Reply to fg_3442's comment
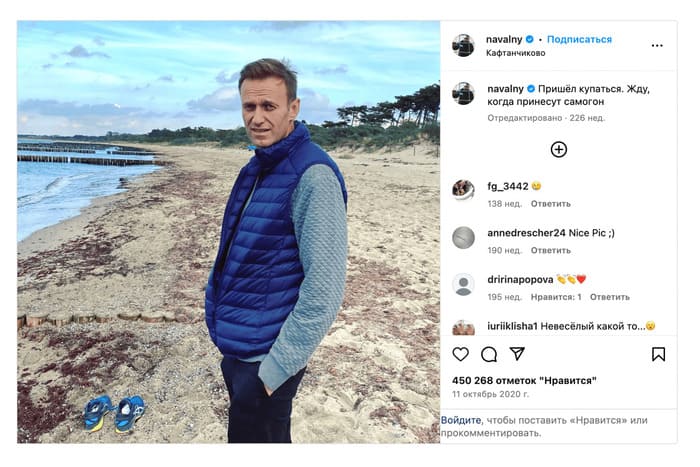This screenshot has width=700, height=467. click(x=550, y=203)
